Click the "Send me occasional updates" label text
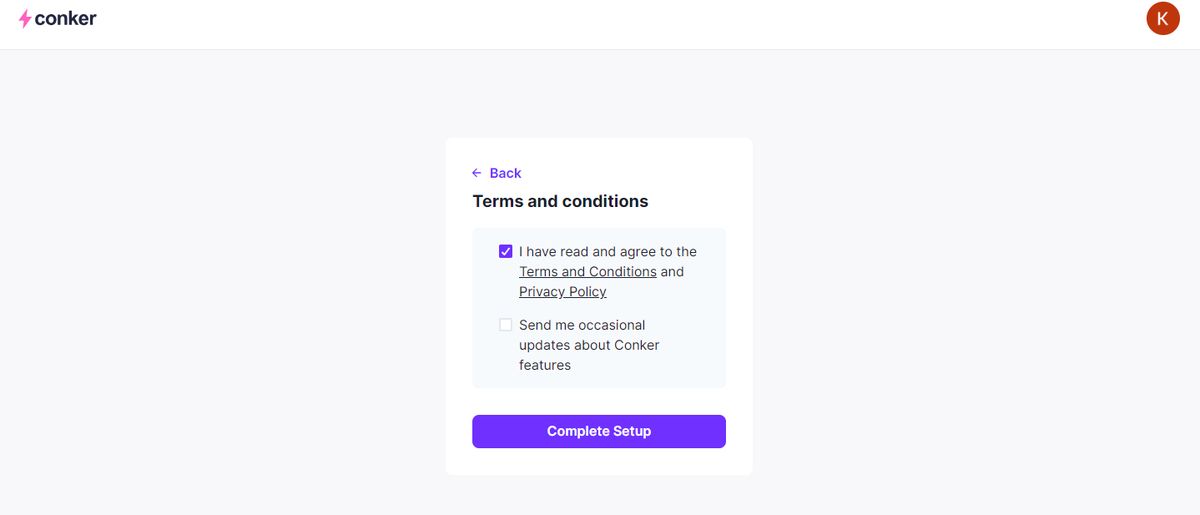 point(582,325)
